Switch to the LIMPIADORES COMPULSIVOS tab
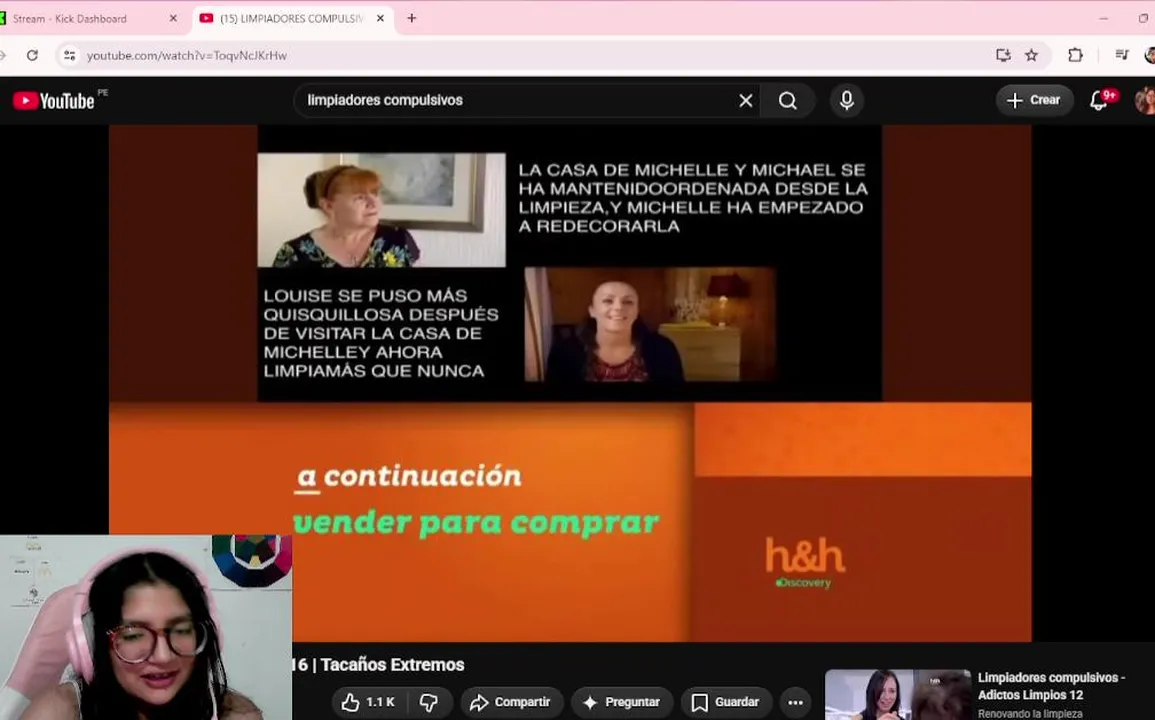This screenshot has height=720, width=1155. (x=292, y=18)
